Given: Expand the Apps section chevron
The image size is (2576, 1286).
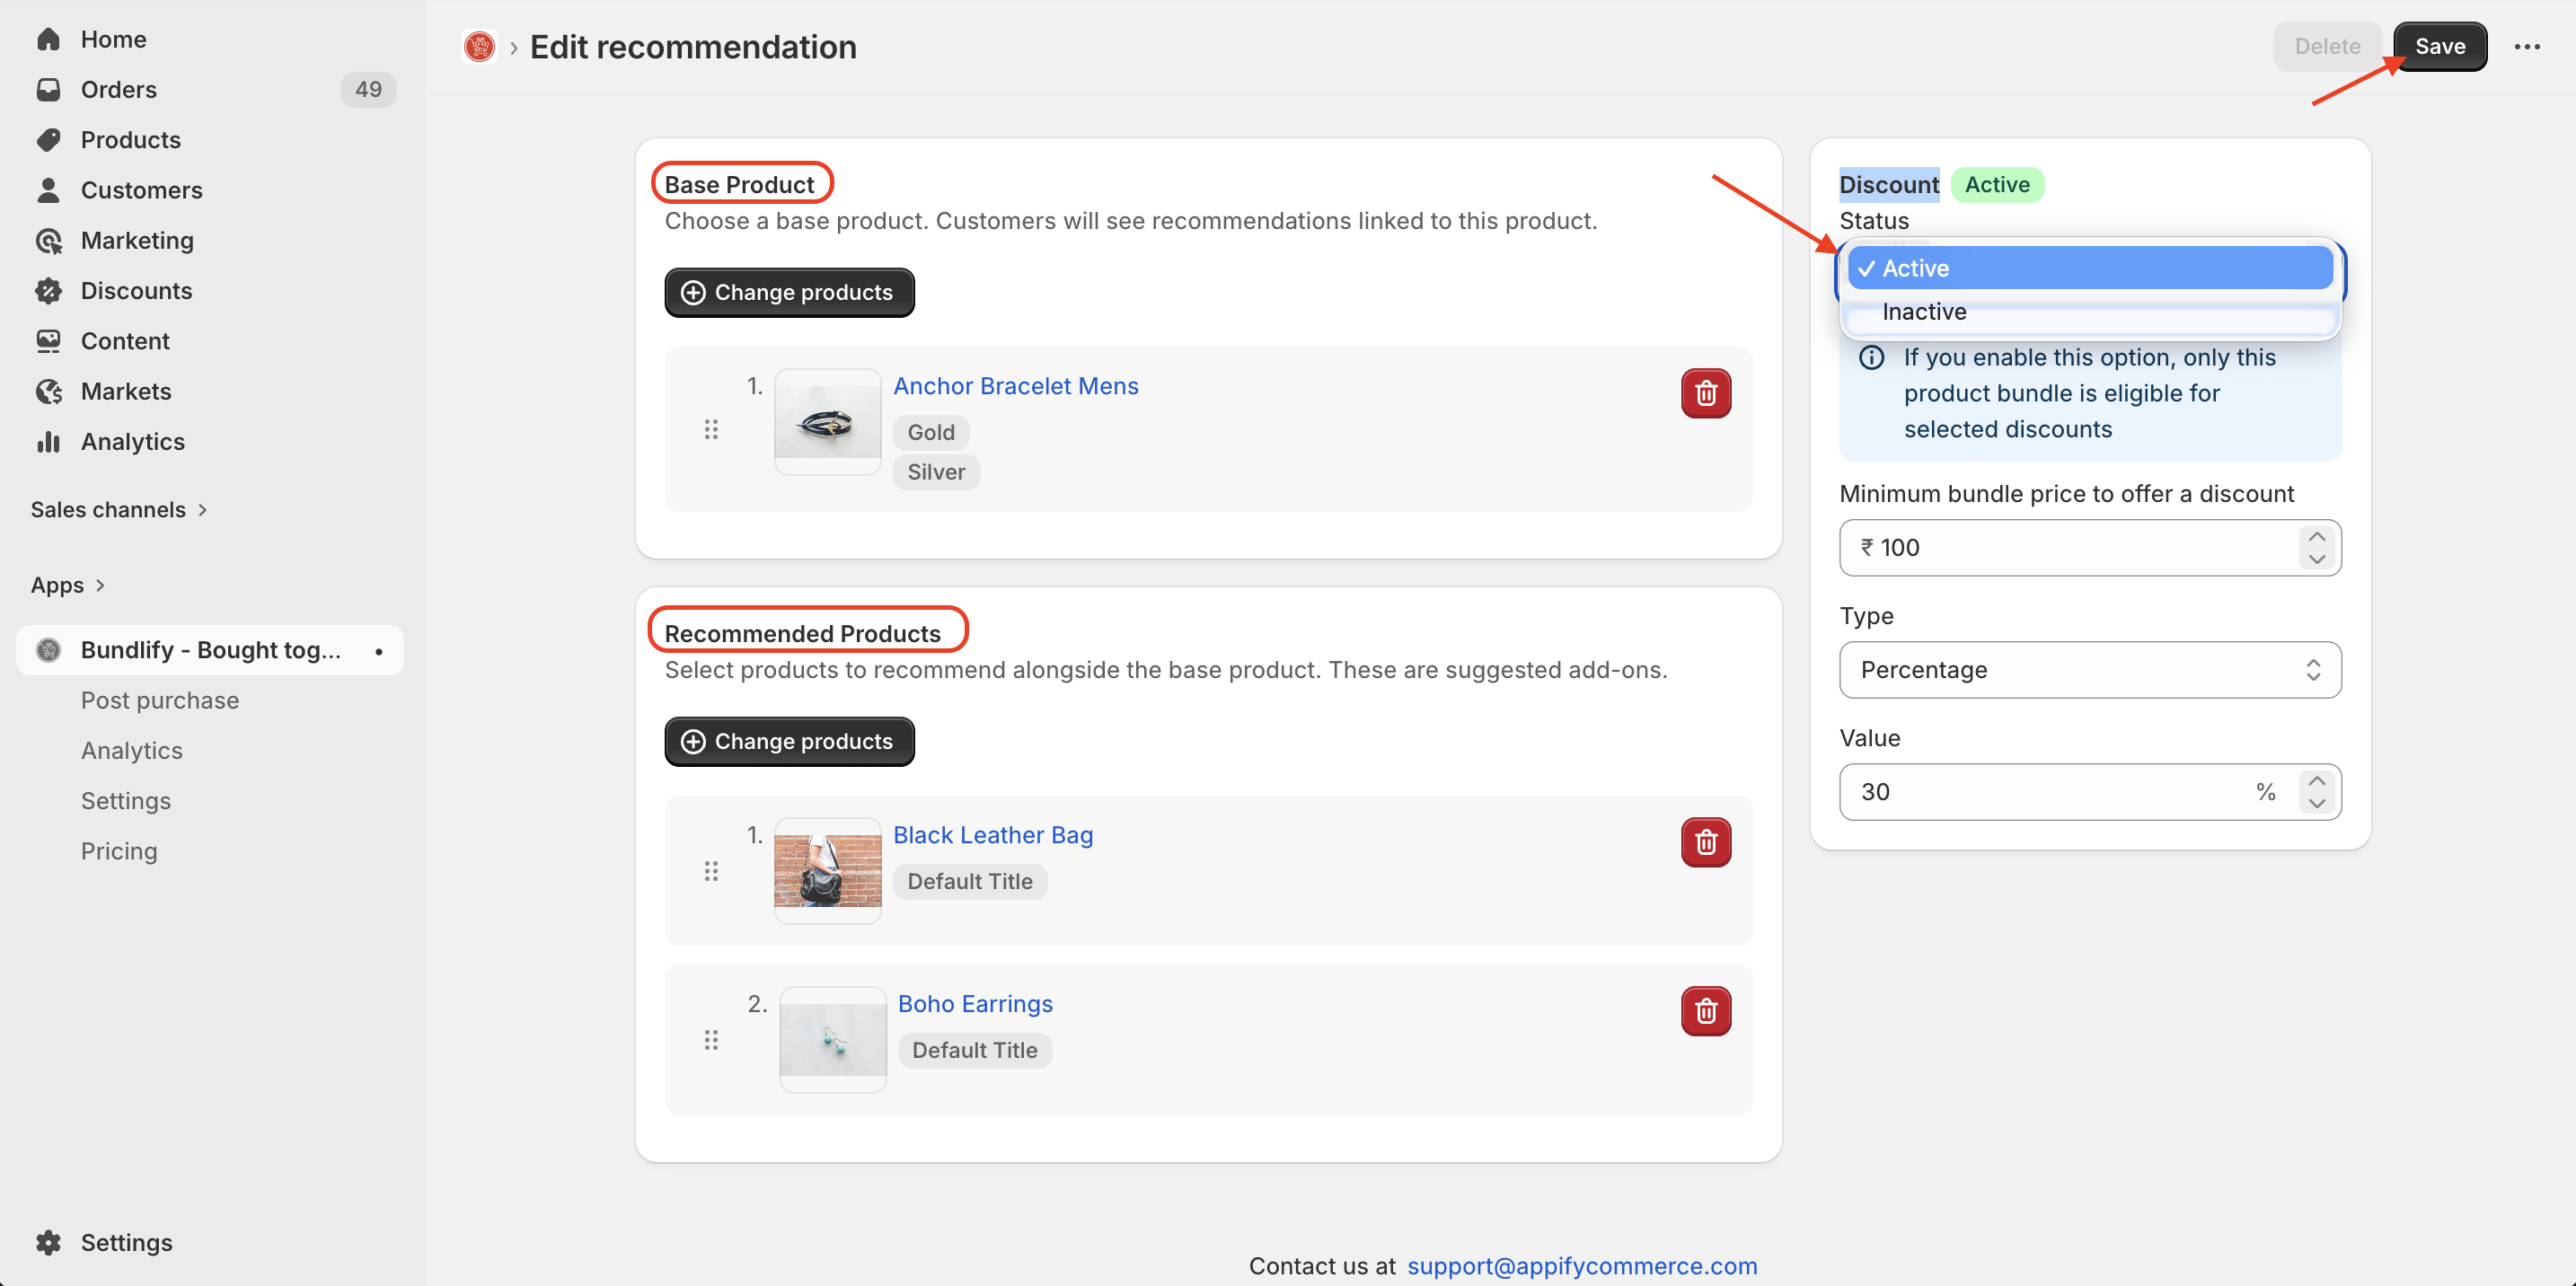Looking at the screenshot, I should tap(100, 585).
